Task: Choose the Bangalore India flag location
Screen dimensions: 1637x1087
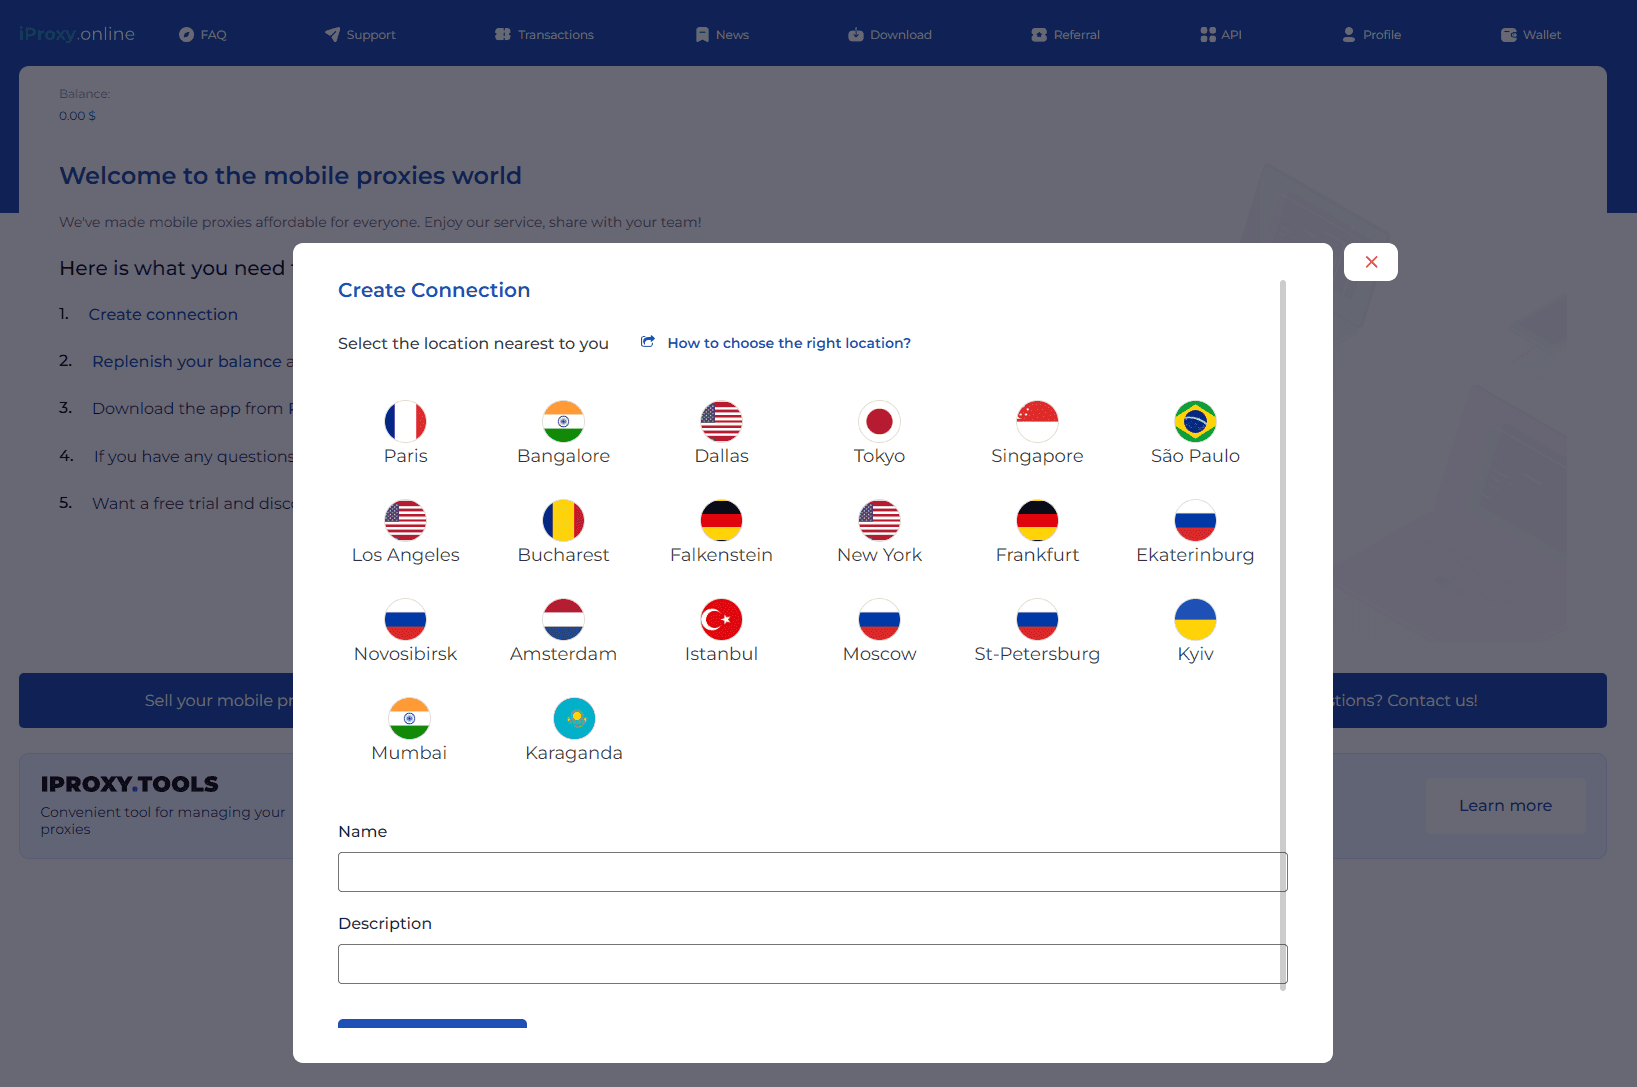Action: (x=563, y=421)
